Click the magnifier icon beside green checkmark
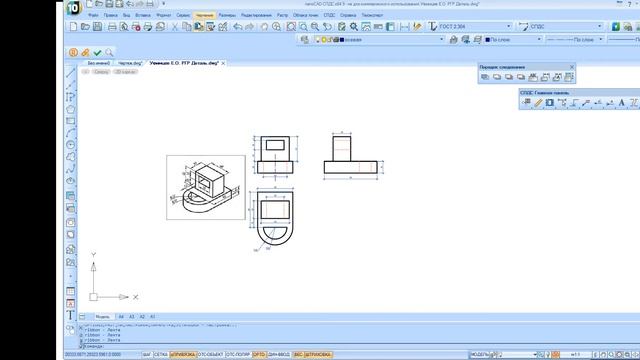 tap(109, 53)
